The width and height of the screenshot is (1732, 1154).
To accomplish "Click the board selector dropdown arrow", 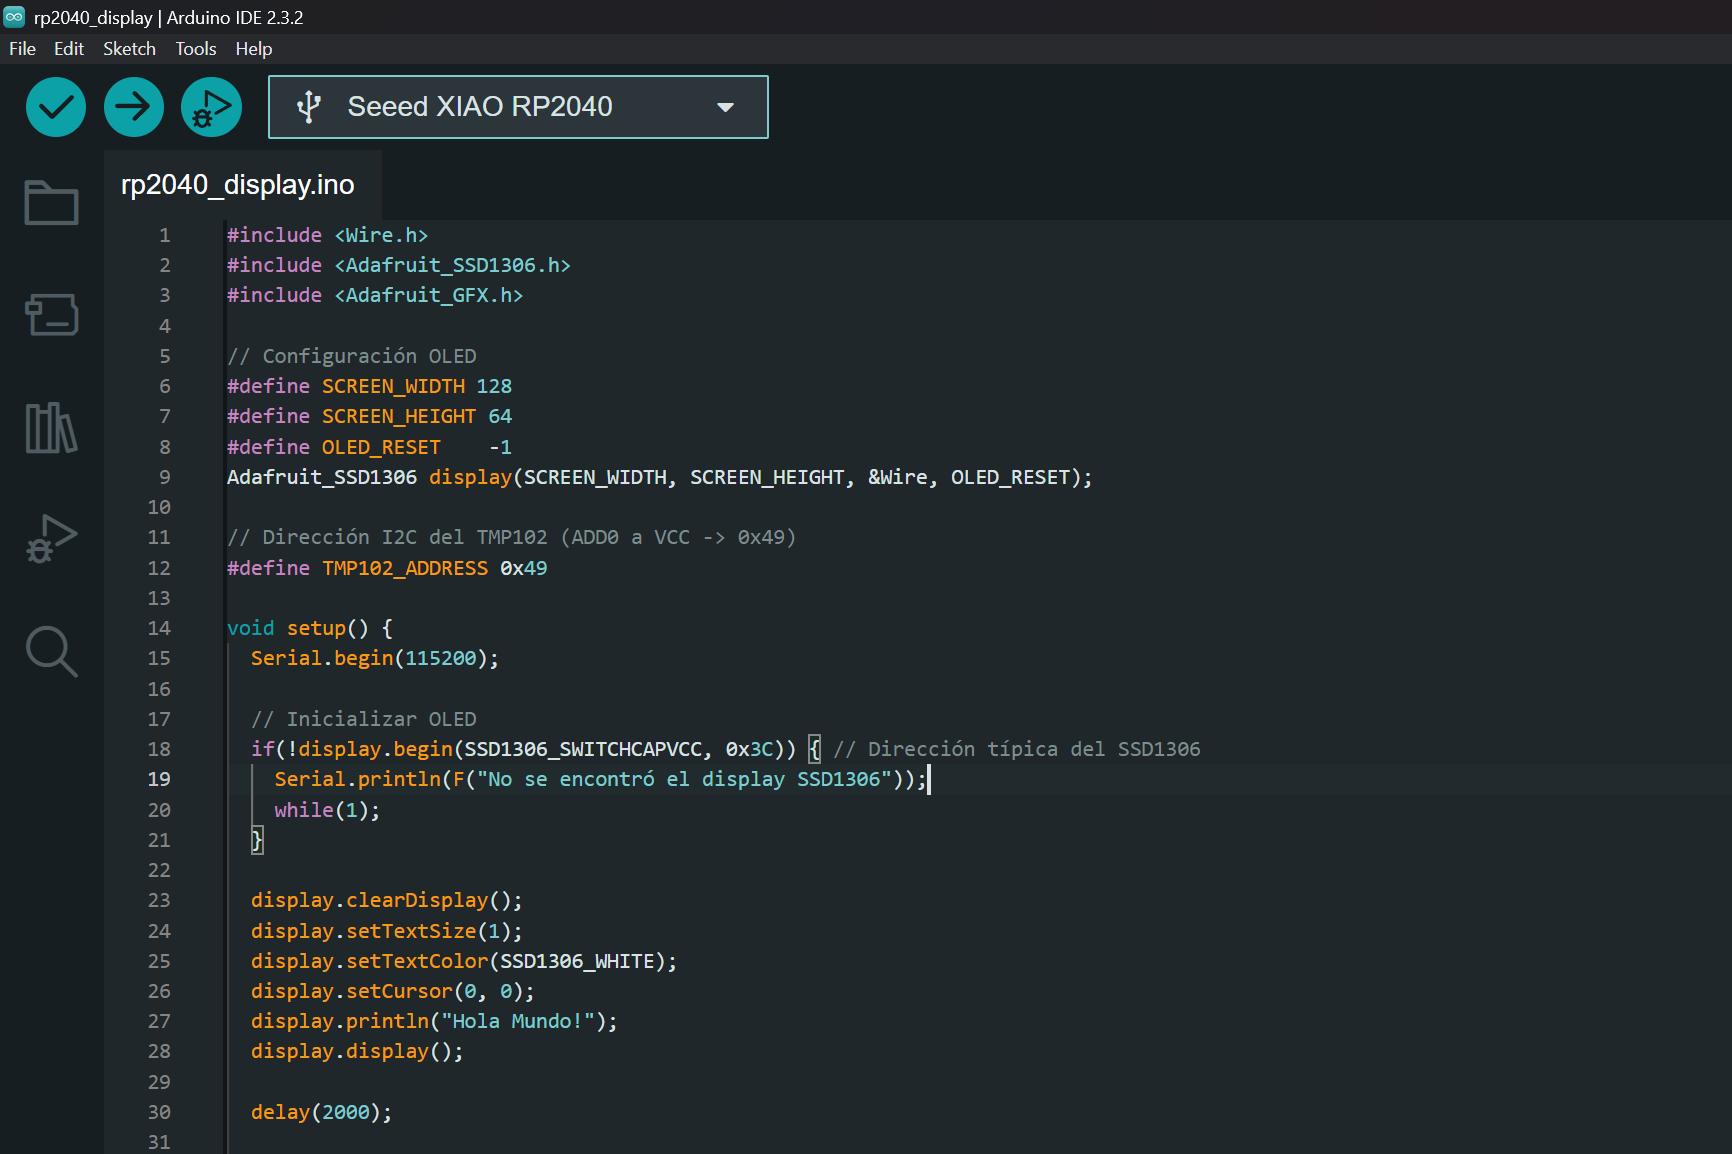I will [726, 107].
